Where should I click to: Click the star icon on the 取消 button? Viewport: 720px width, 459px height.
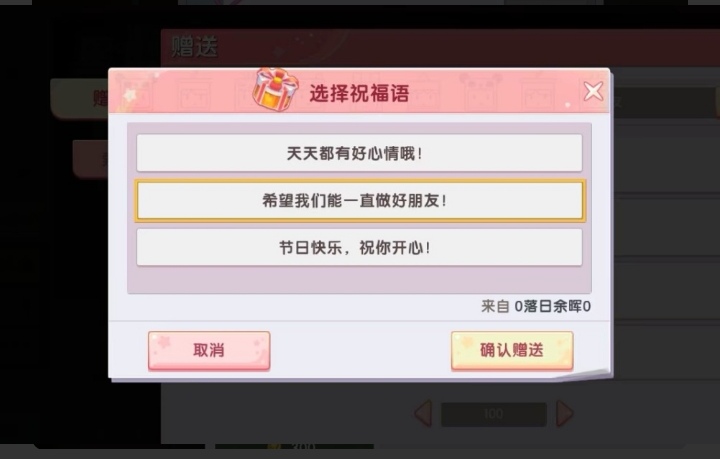click(164, 341)
